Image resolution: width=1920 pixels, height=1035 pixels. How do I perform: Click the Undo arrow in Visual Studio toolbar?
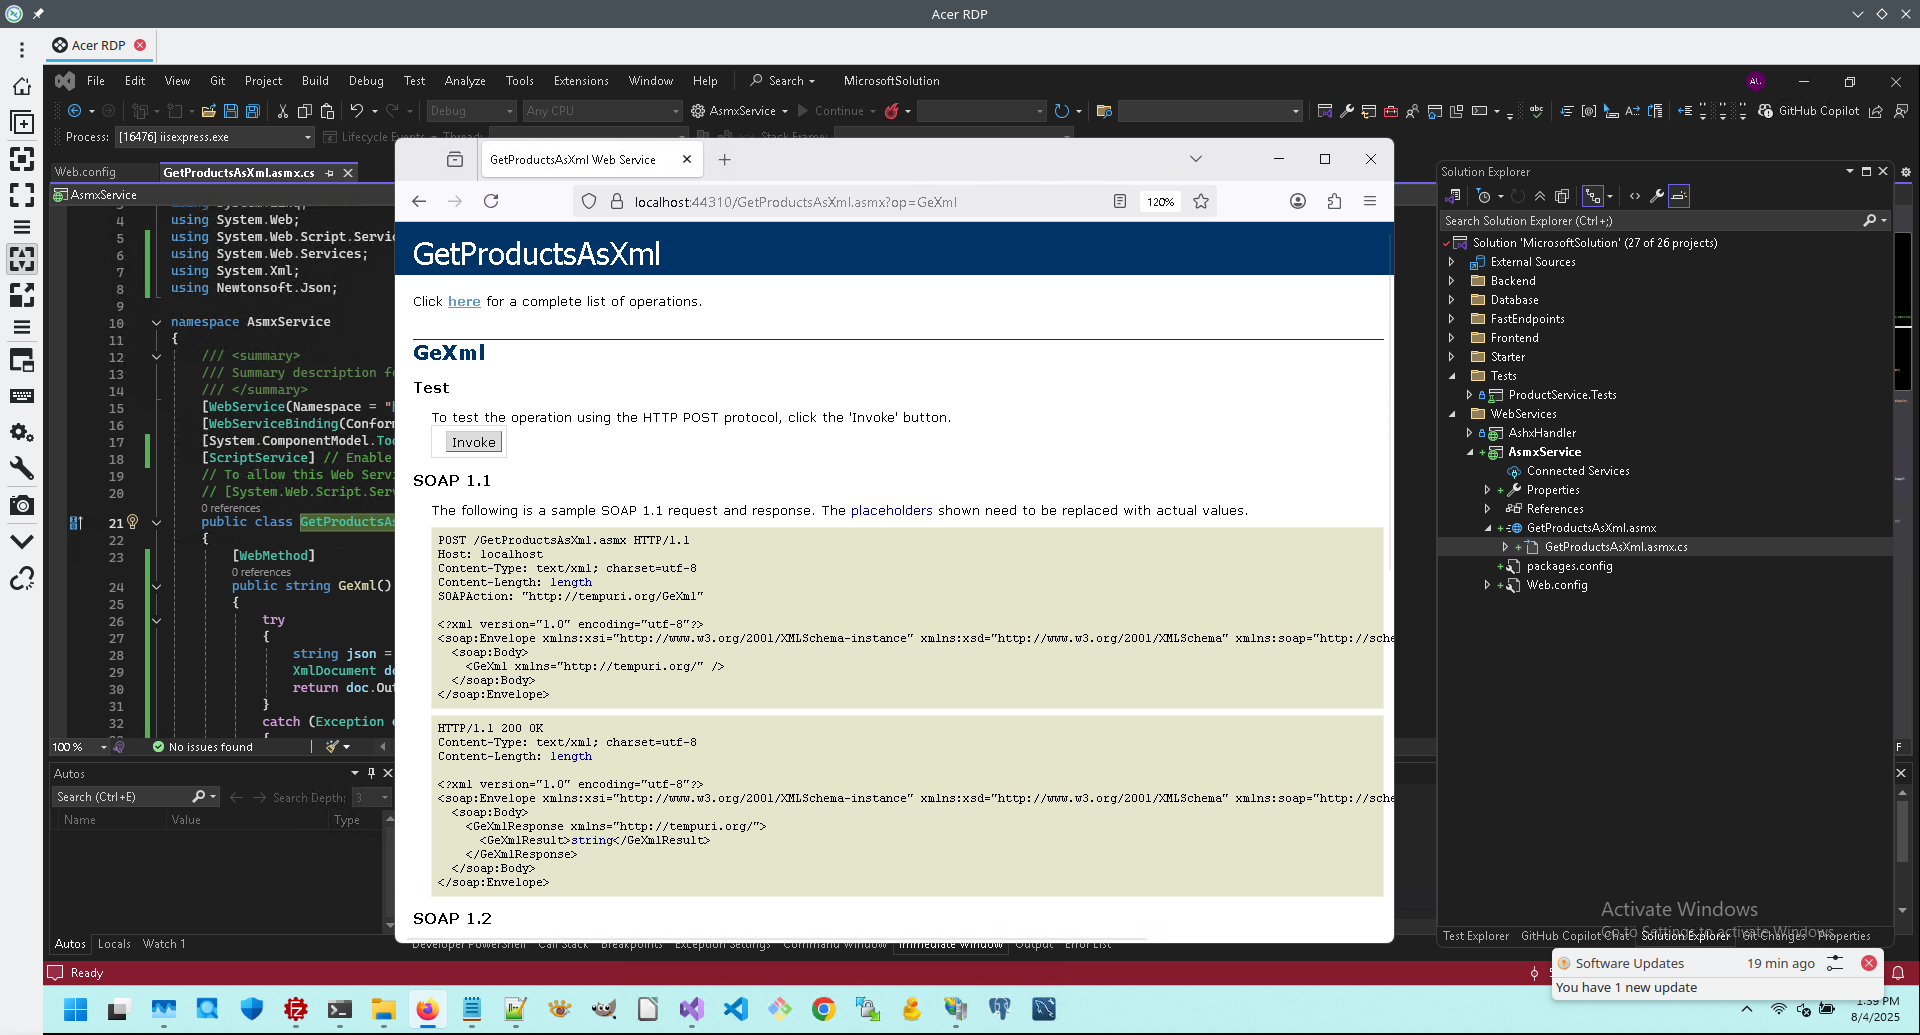coord(356,111)
